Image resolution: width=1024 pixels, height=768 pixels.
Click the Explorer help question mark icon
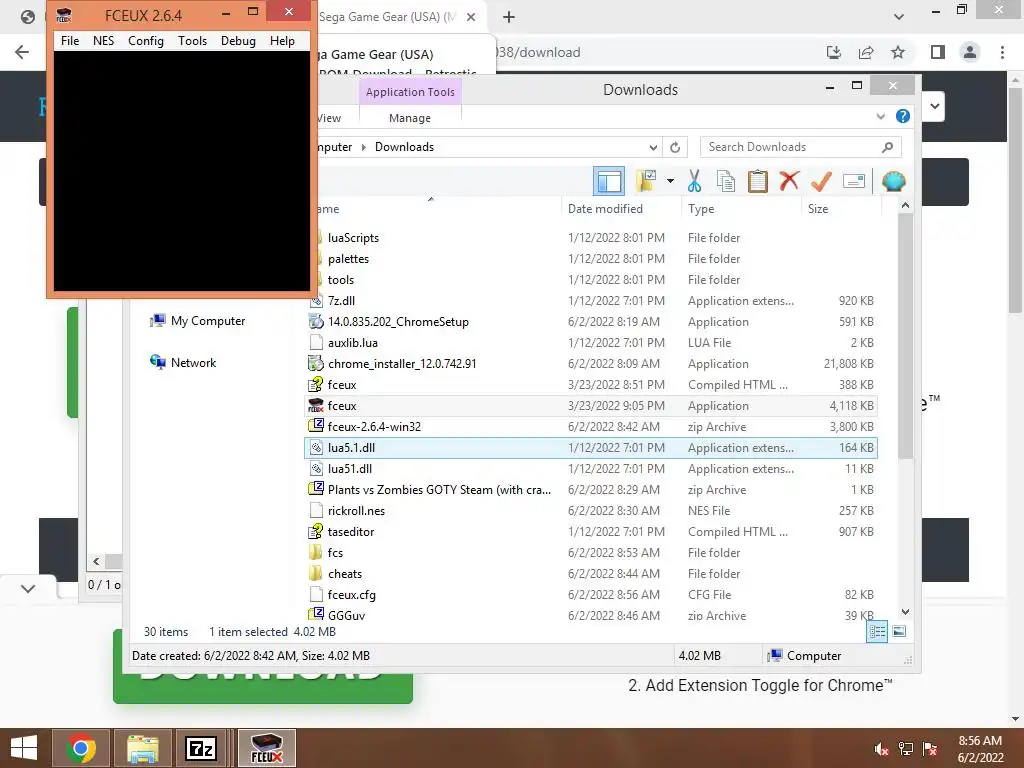click(x=903, y=116)
